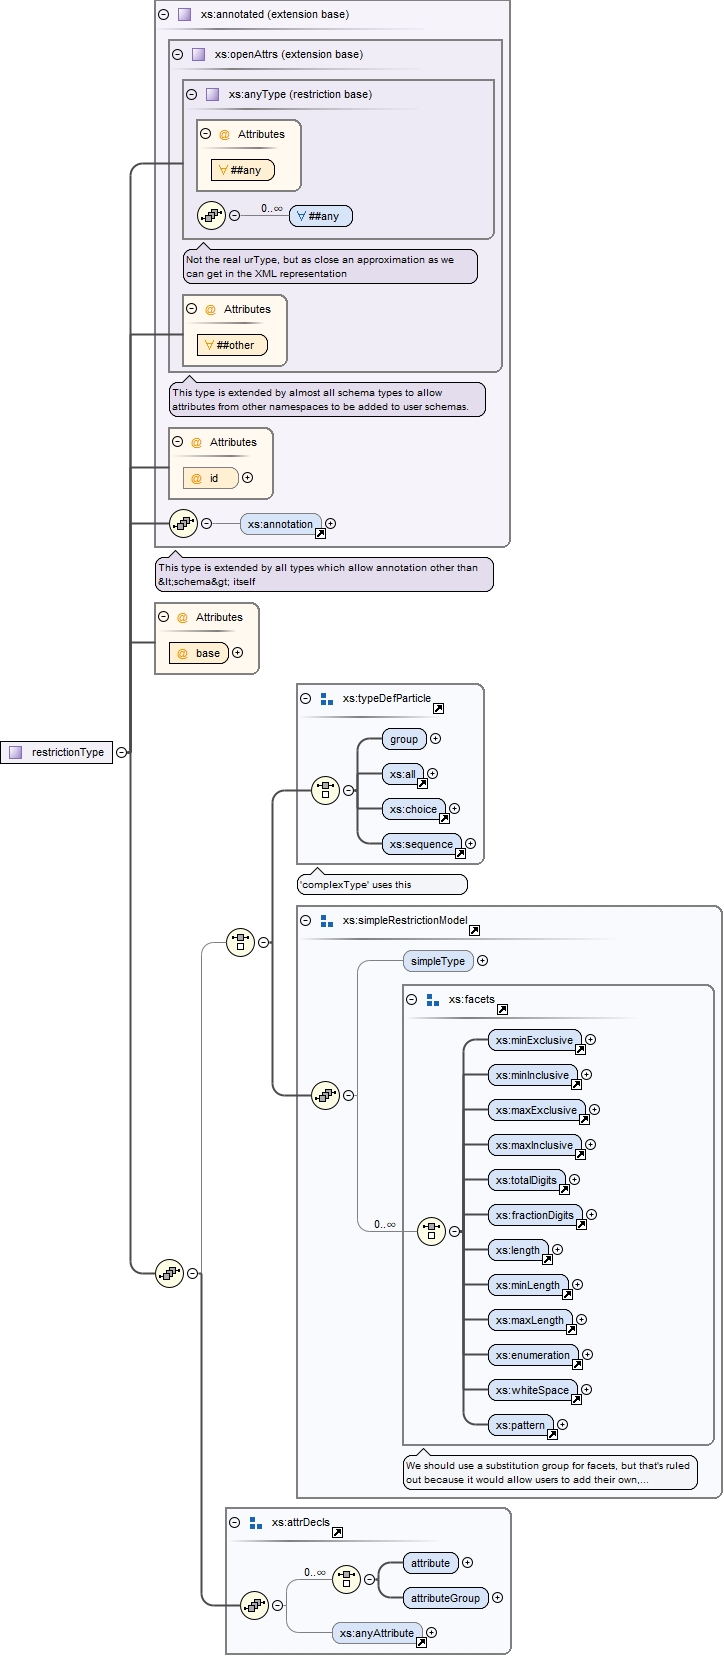The image size is (724, 1656).
Task: Click the main sequence compositor icon of restrictionType
Action: pos(169,1273)
